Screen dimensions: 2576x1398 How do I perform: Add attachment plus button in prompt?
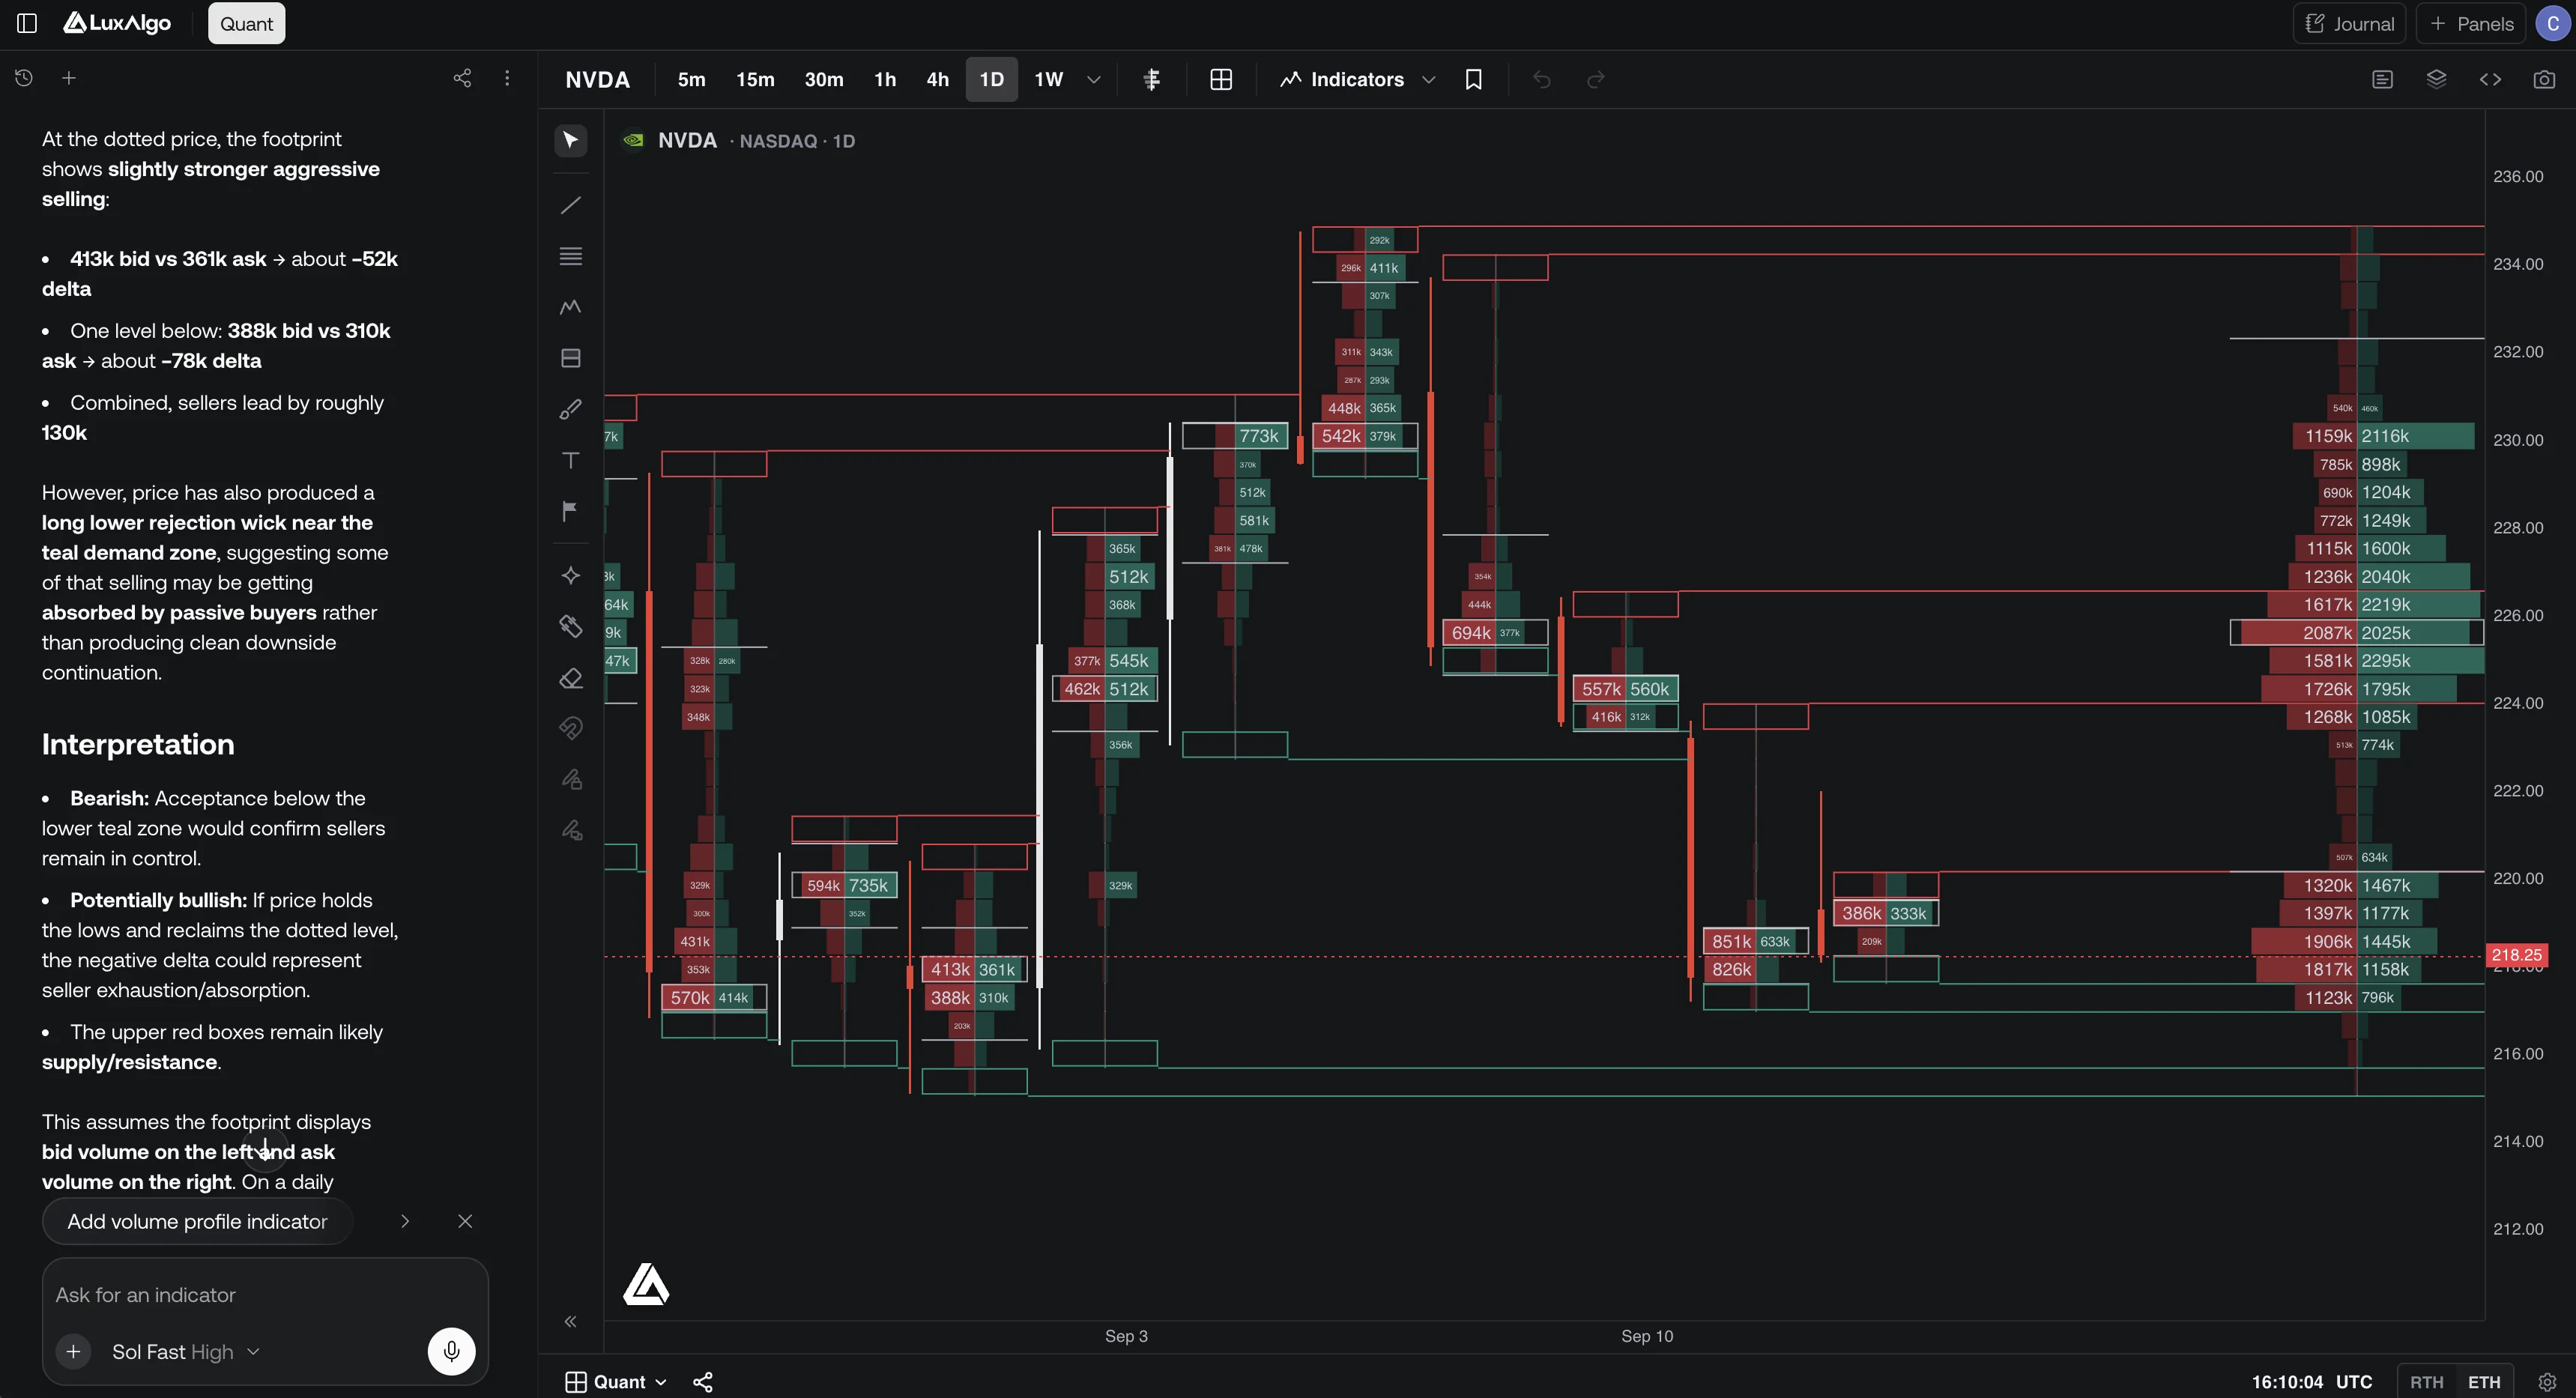click(73, 1352)
